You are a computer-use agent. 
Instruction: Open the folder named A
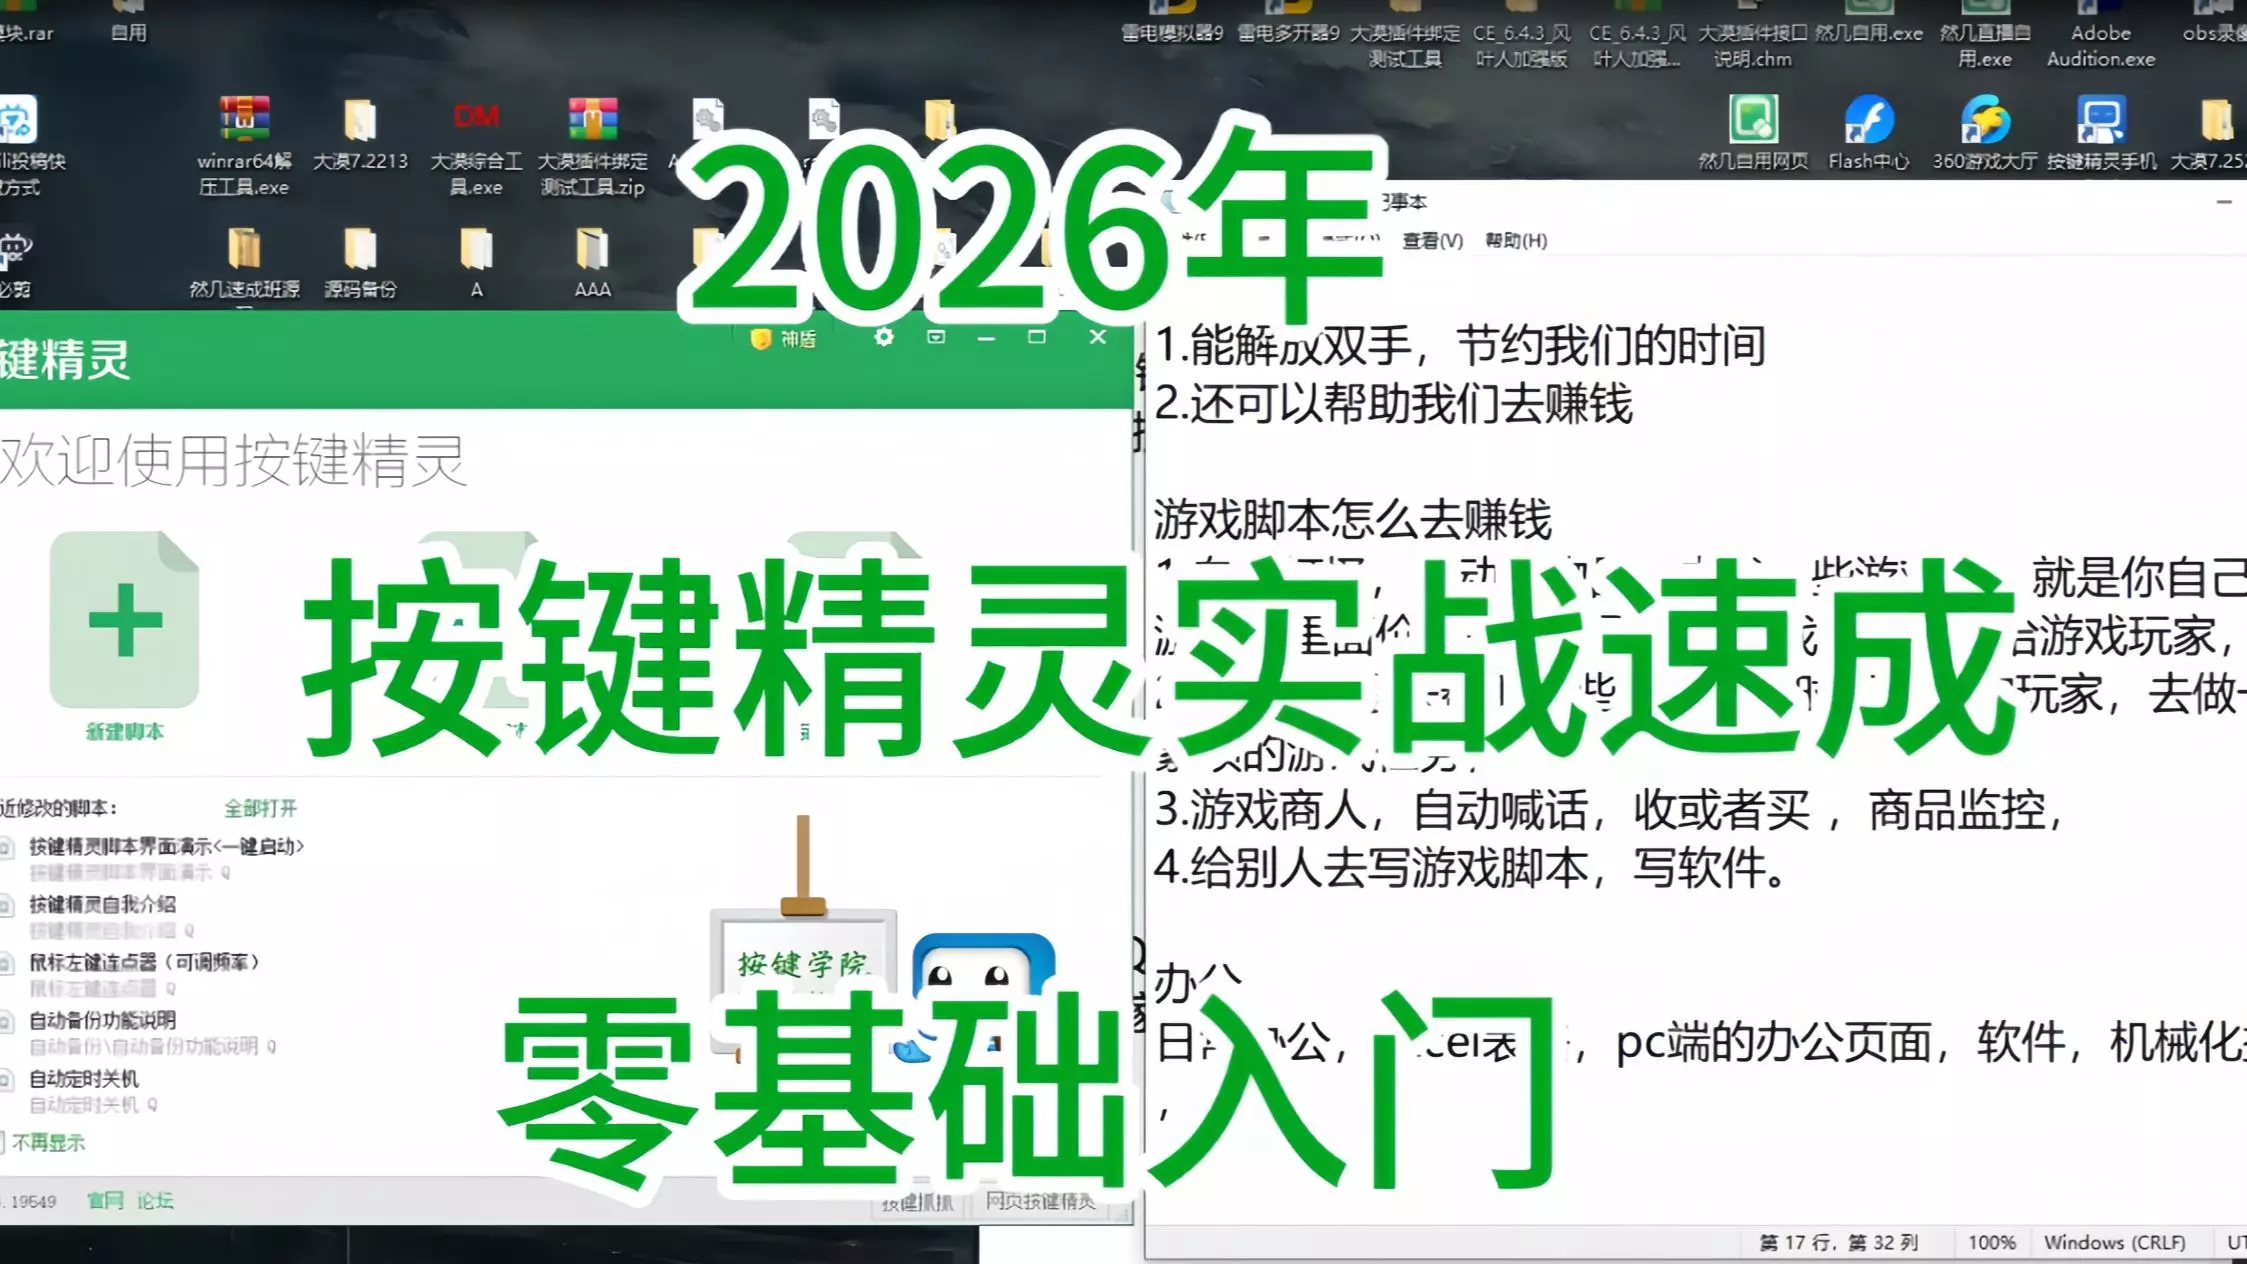[476, 263]
